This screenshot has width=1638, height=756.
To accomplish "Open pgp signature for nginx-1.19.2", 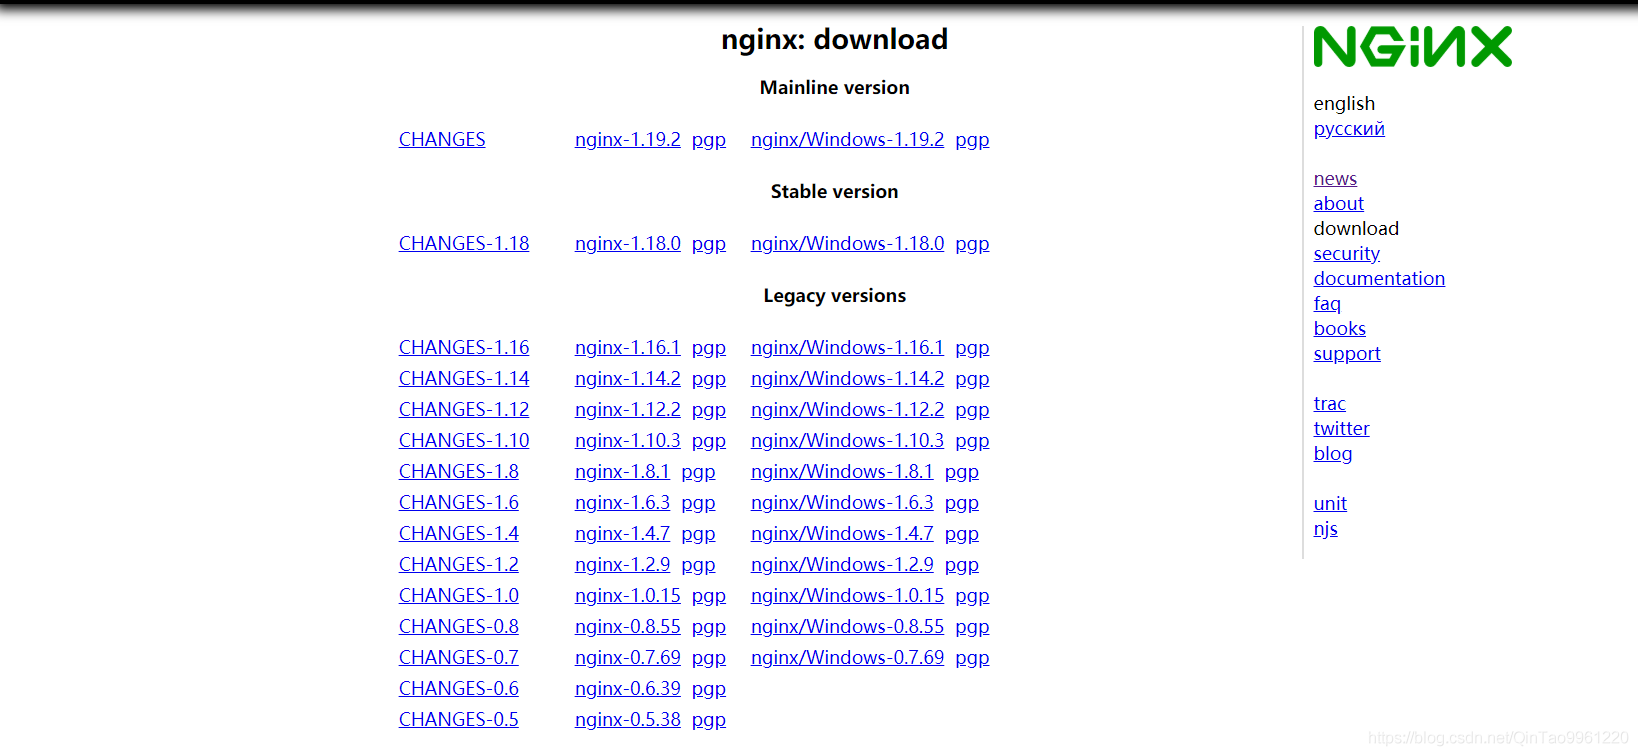I will coord(709,140).
